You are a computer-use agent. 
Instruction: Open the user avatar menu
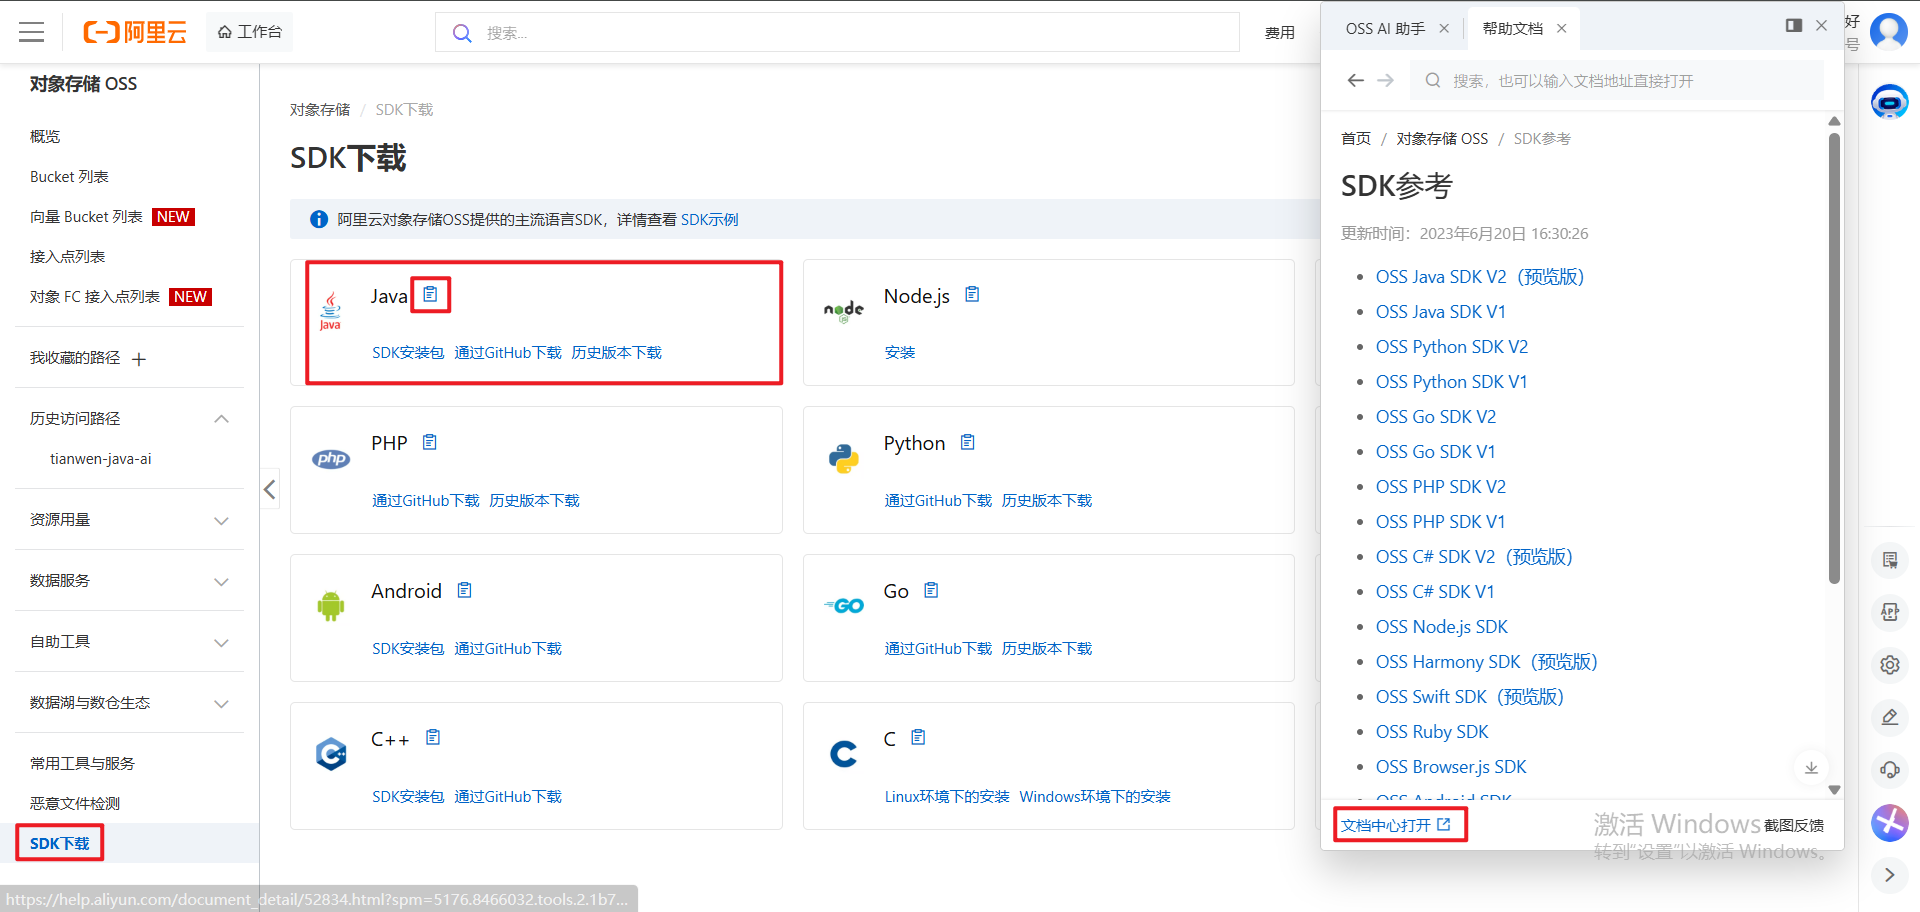tap(1889, 31)
